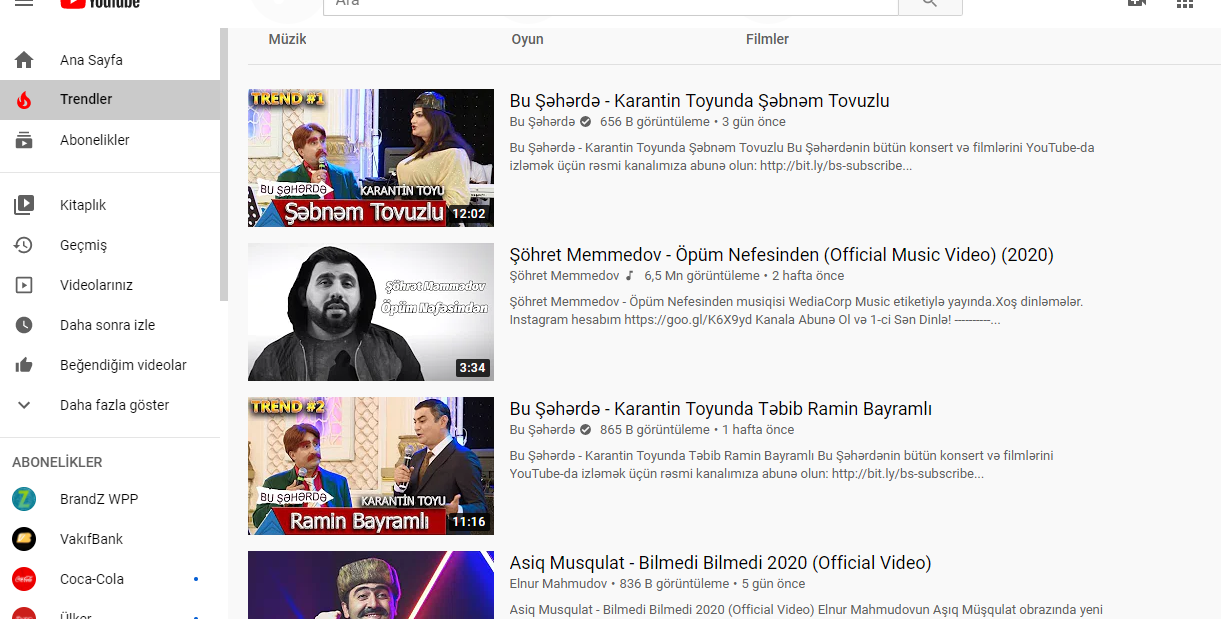Open the Kitaplık library icon

pyautogui.click(x=24, y=205)
